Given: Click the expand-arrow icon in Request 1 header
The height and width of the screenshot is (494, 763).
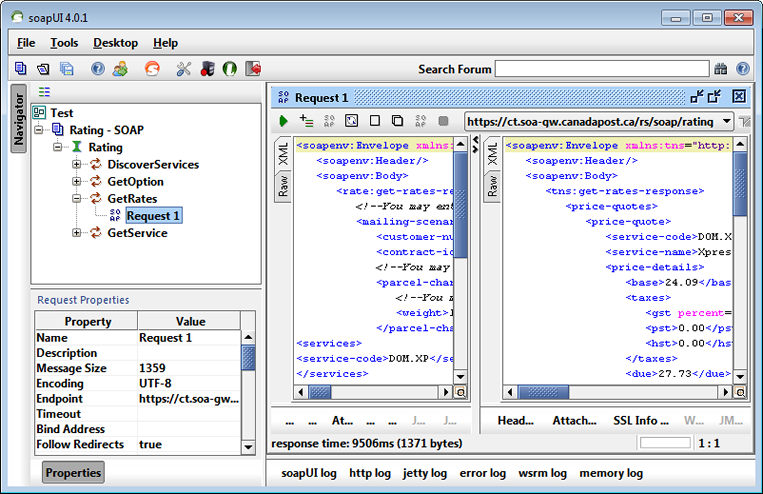Looking at the screenshot, I should (714, 97).
